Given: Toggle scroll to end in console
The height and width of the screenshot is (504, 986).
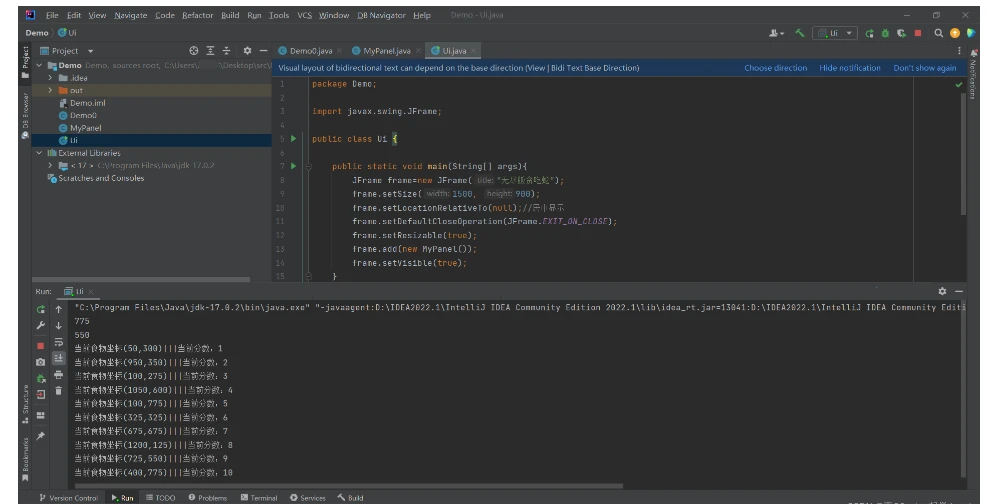Looking at the screenshot, I should tap(59, 358).
